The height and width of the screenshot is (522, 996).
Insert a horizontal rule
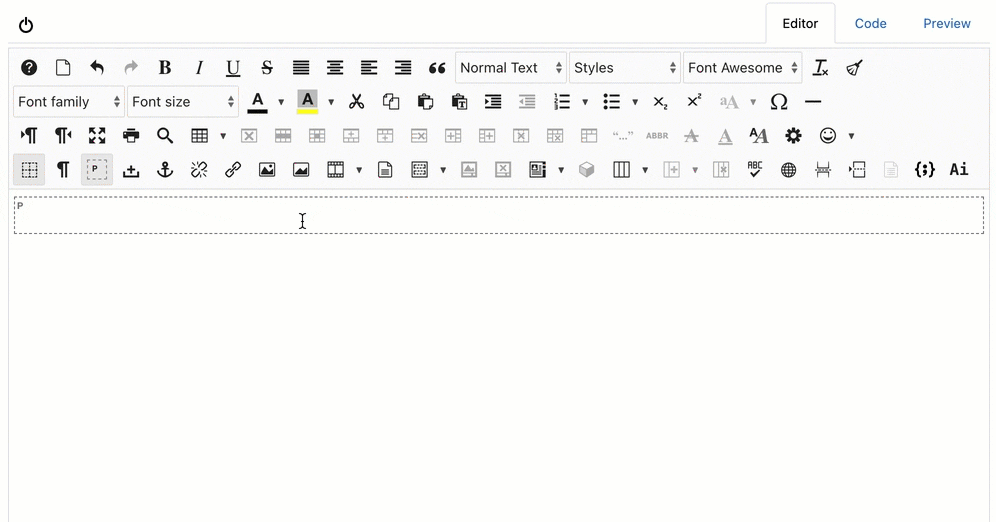[x=813, y=102]
